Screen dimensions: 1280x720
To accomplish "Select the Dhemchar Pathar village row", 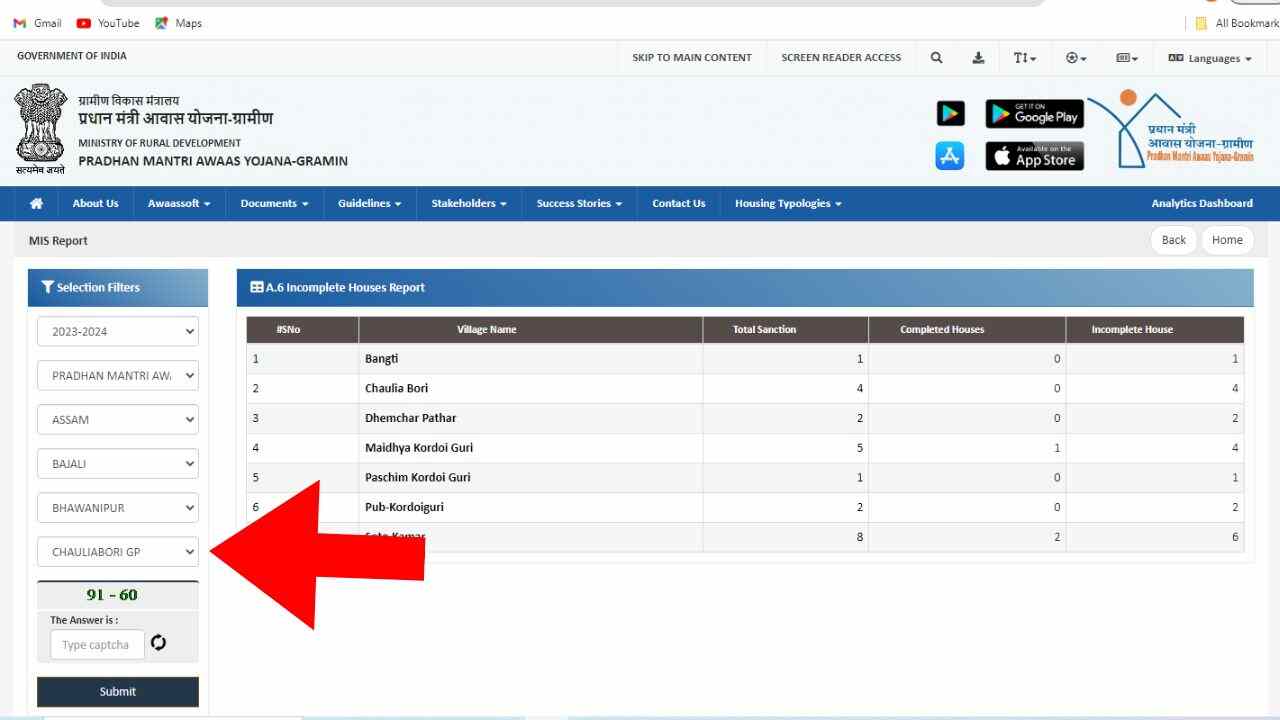I will tap(745, 418).
